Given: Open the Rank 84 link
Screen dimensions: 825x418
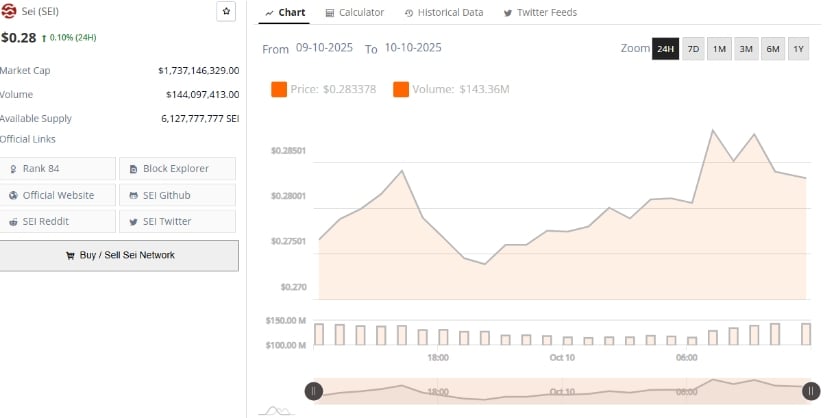Looking at the screenshot, I should tap(58, 168).
